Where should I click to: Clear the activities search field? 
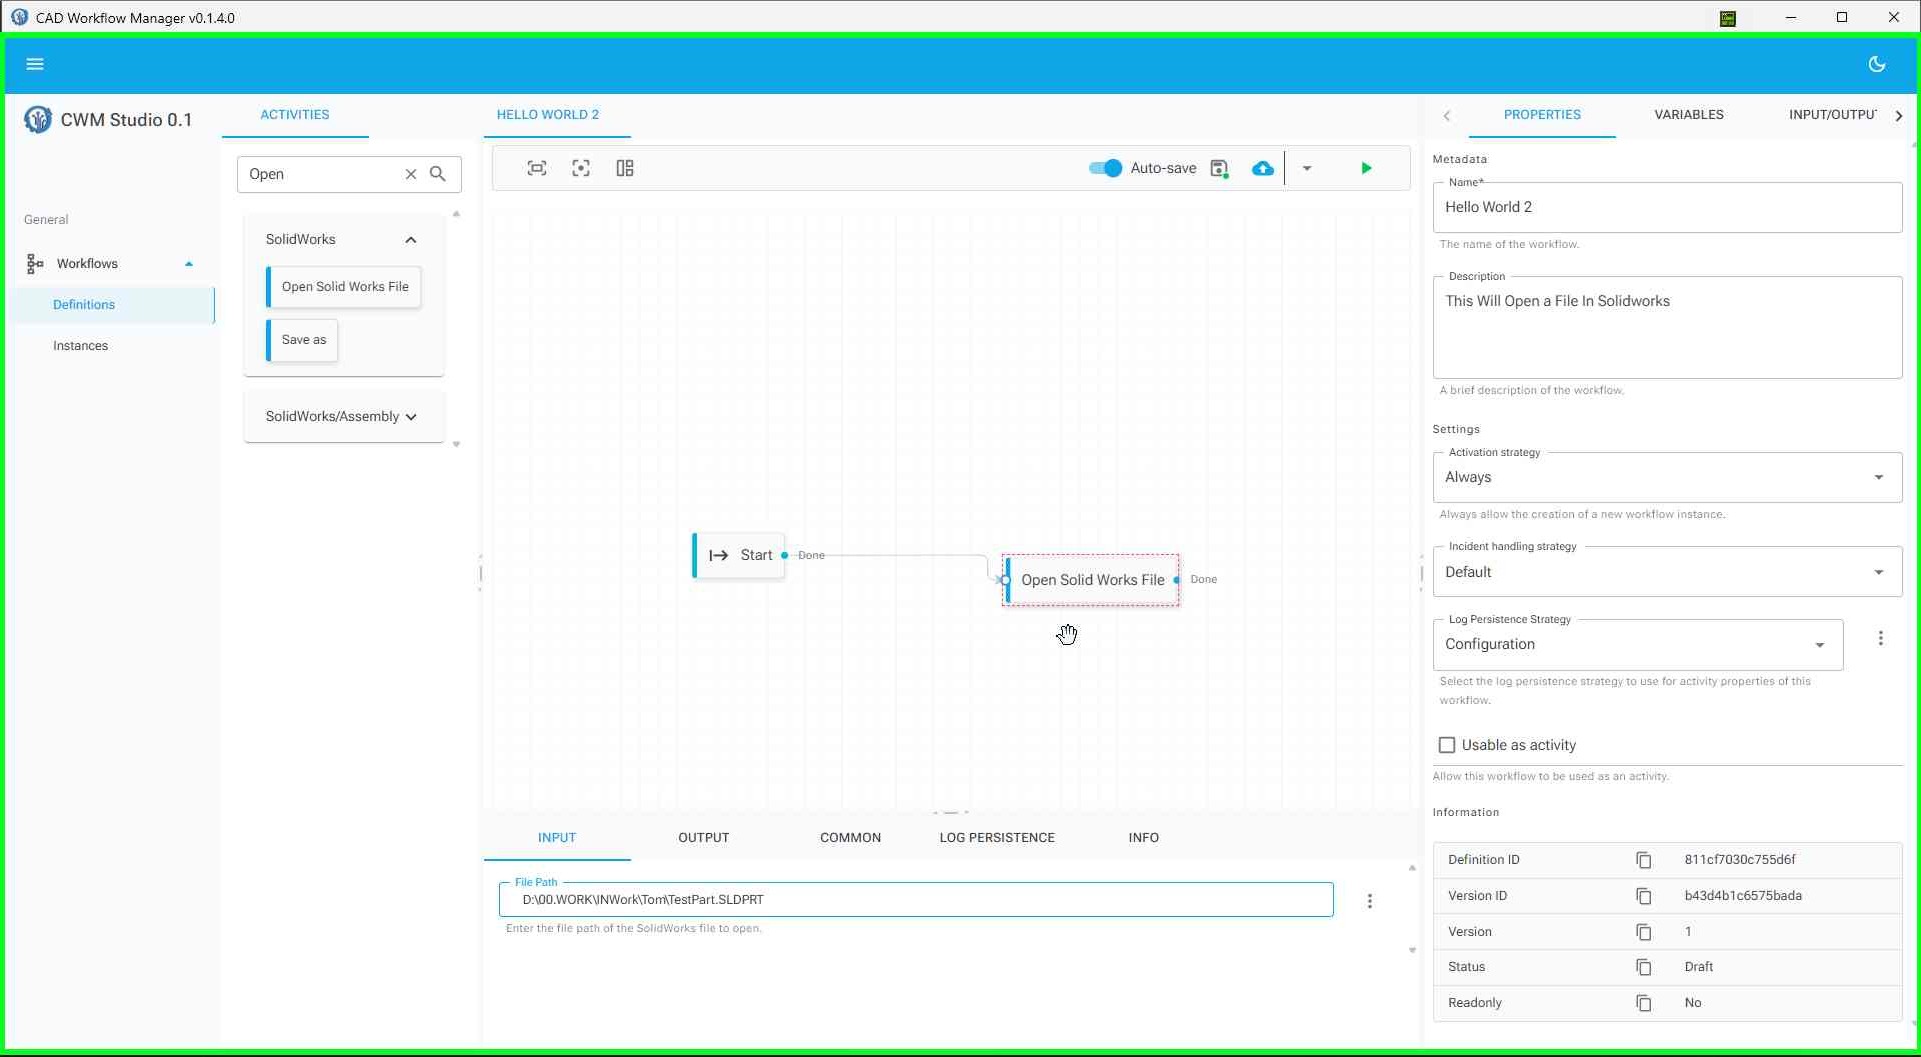click(411, 174)
